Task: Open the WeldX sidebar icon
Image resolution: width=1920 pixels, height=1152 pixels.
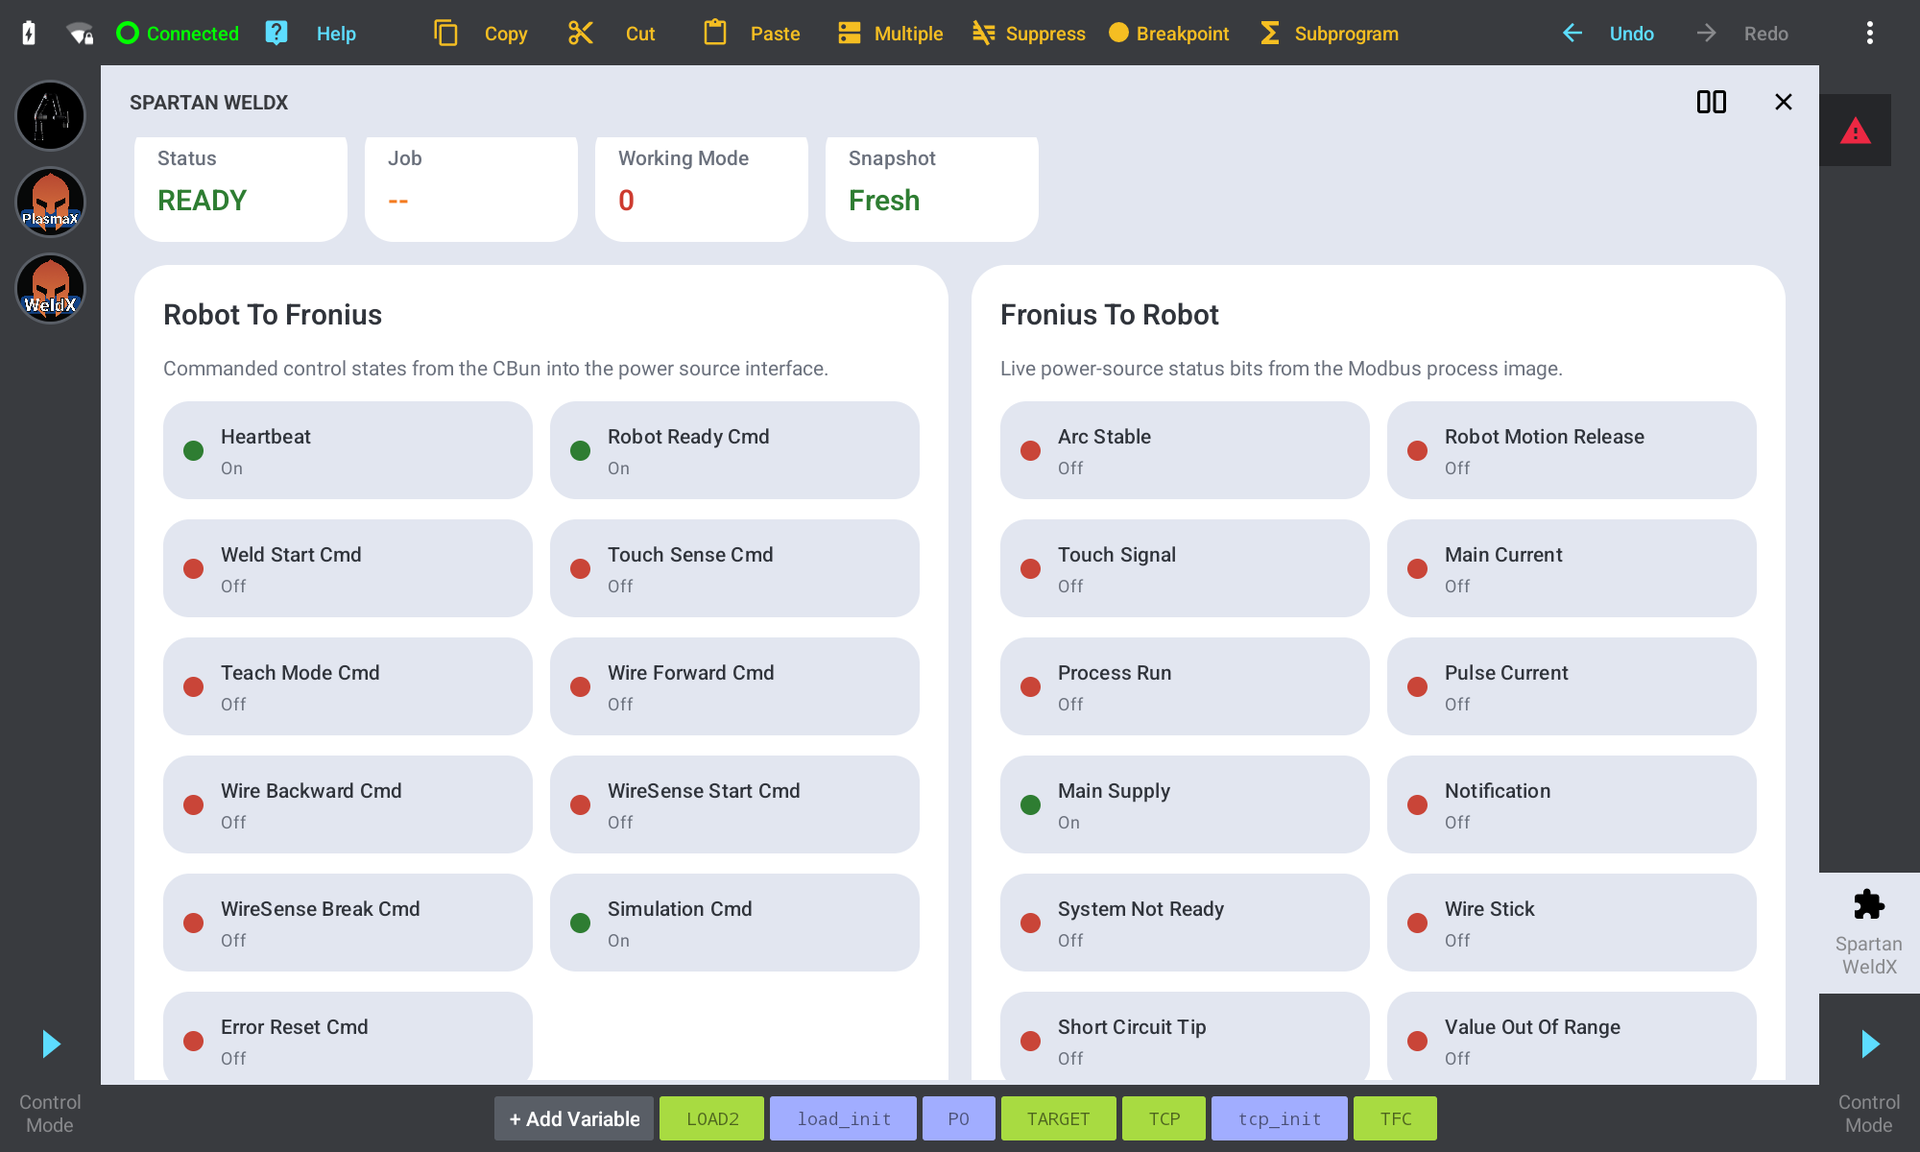Action: click(x=50, y=289)
